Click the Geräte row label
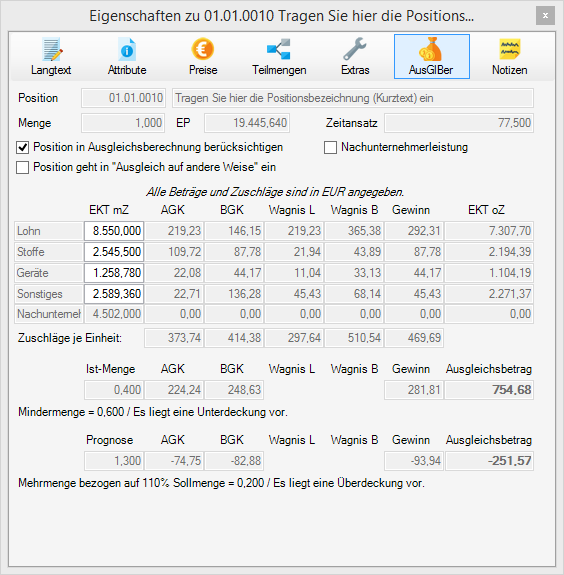The height and width of the screenshot is (575, 564). click(49, 273)
